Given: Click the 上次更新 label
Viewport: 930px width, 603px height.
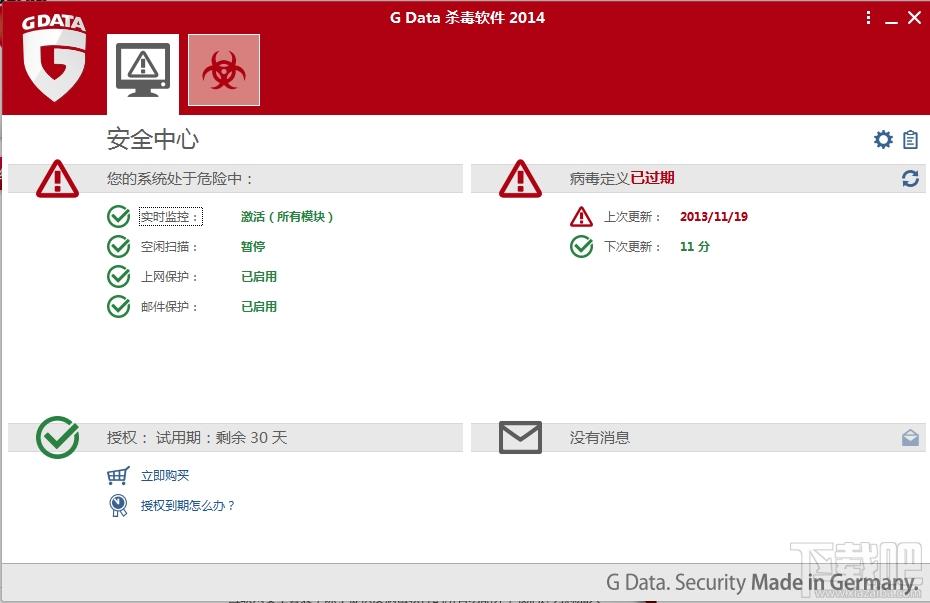Looking at the screenshot, I should tap(632, 217).
